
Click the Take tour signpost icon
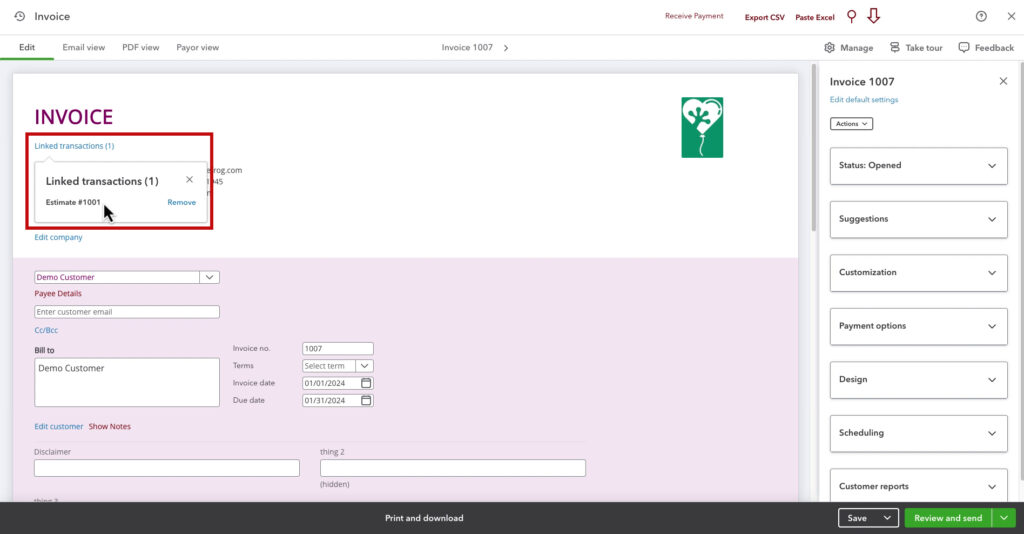pos(895,48)
